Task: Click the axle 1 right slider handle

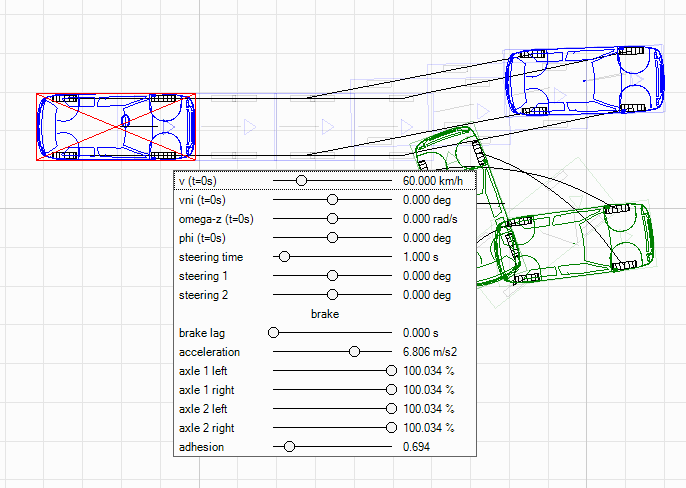Action: [392, 390]
